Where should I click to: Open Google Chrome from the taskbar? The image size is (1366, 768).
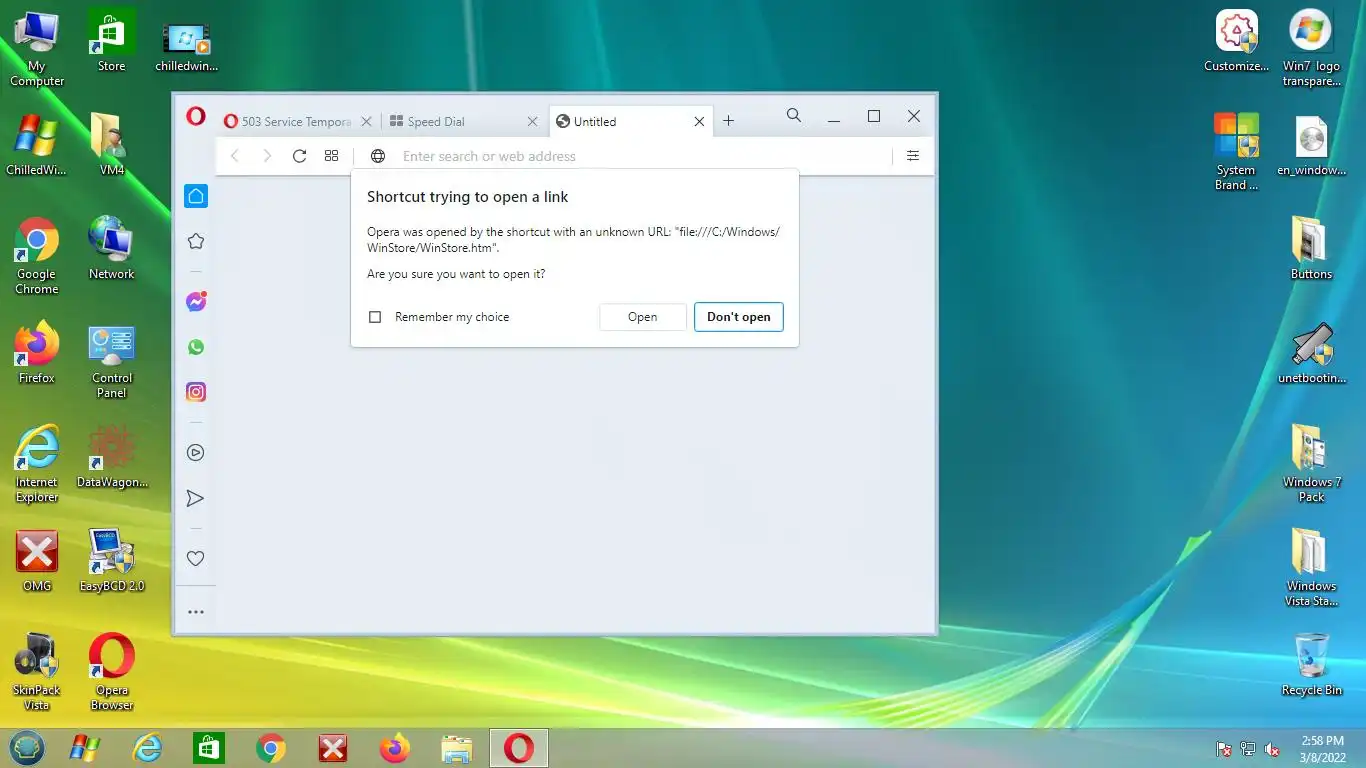[271, 748]
